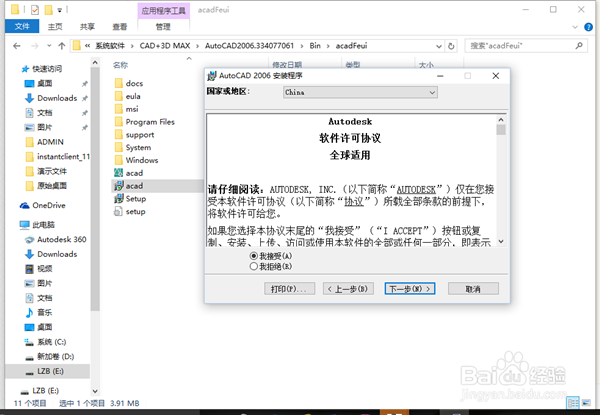This screenshot has width=600, height=415.
Task: Click the properties checkmark icon in title bar
Action: (x=34, y=10)
